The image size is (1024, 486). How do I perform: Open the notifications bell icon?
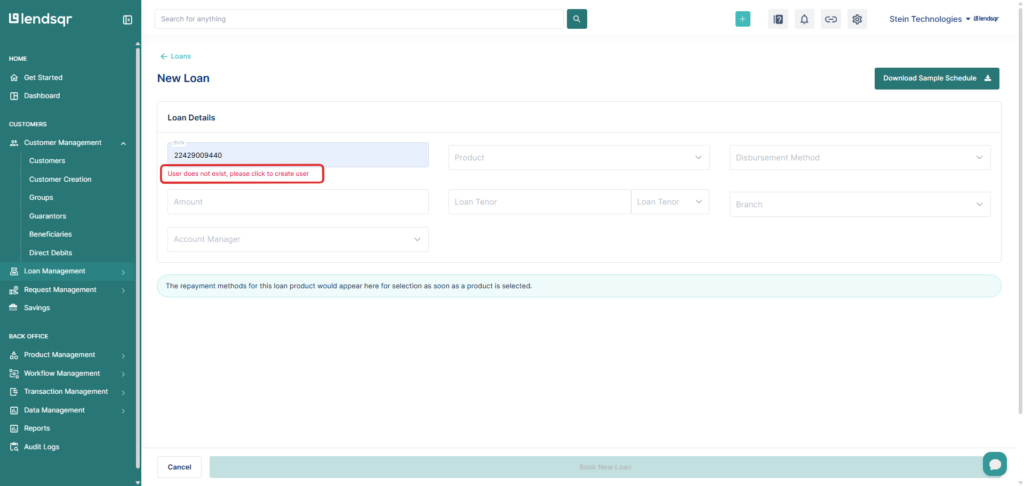coord(804,19)
